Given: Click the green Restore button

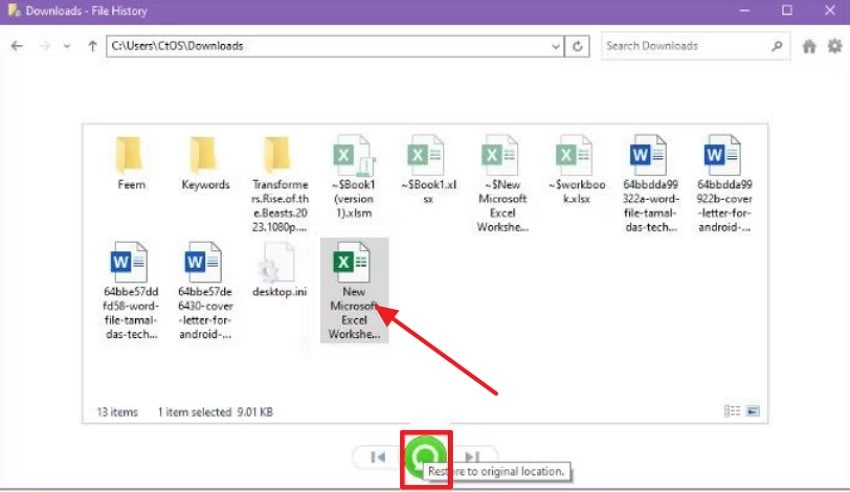Looking at the screenshot, I should [x=426, y=458].
